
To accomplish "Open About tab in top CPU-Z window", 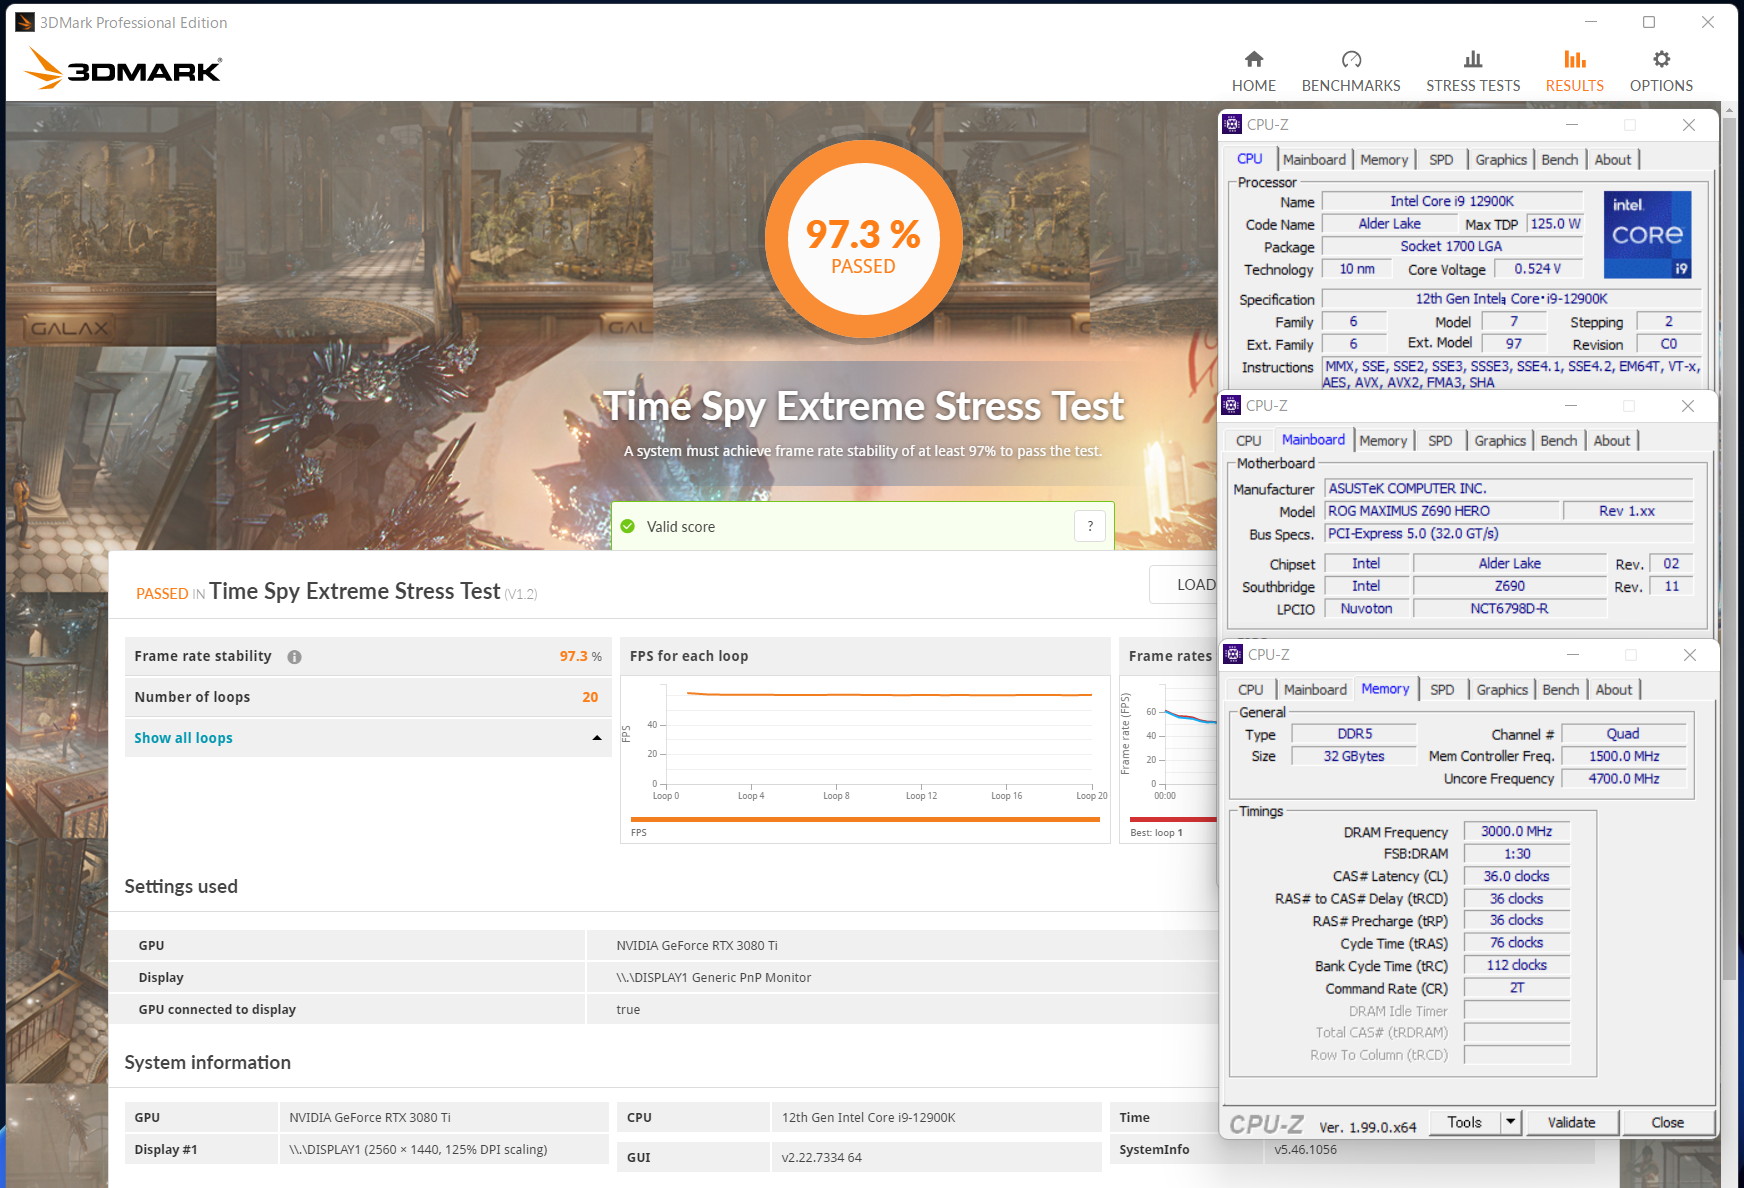I will [x=1612, y=160].
